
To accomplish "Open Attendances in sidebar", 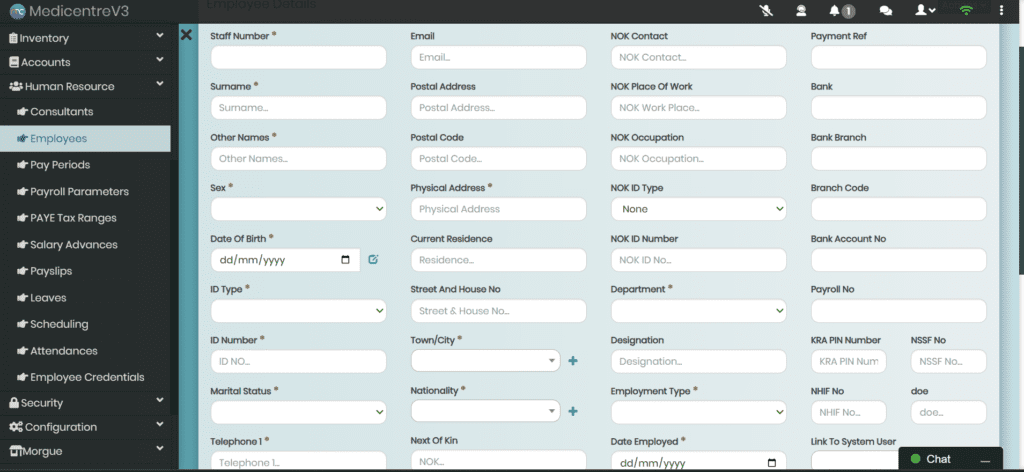I will 85,351.
